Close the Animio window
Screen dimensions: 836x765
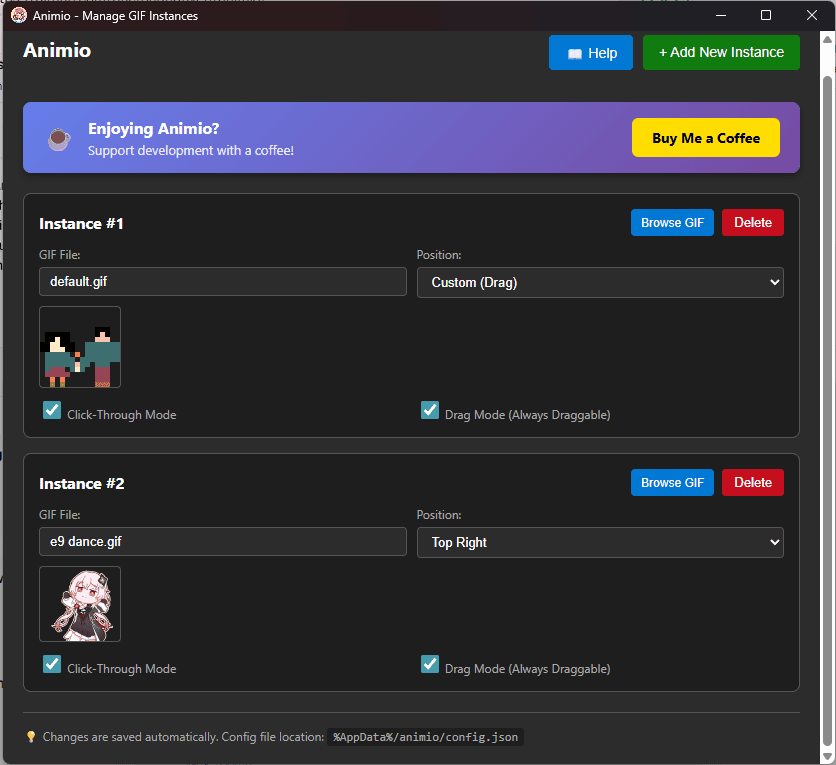coord(812,16)
